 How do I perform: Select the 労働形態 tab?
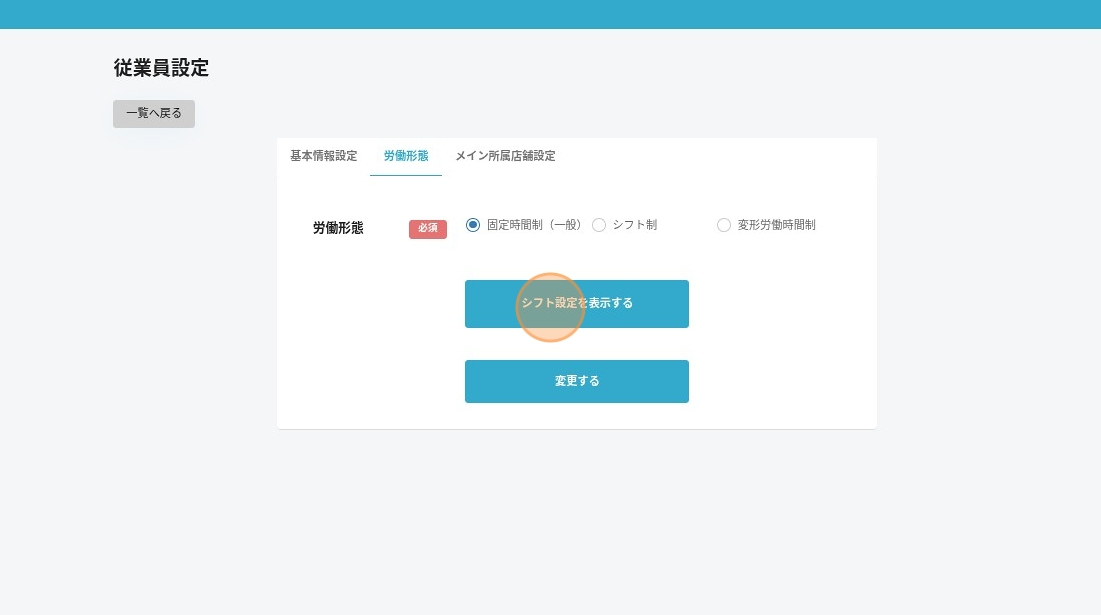tap(406, 156)
